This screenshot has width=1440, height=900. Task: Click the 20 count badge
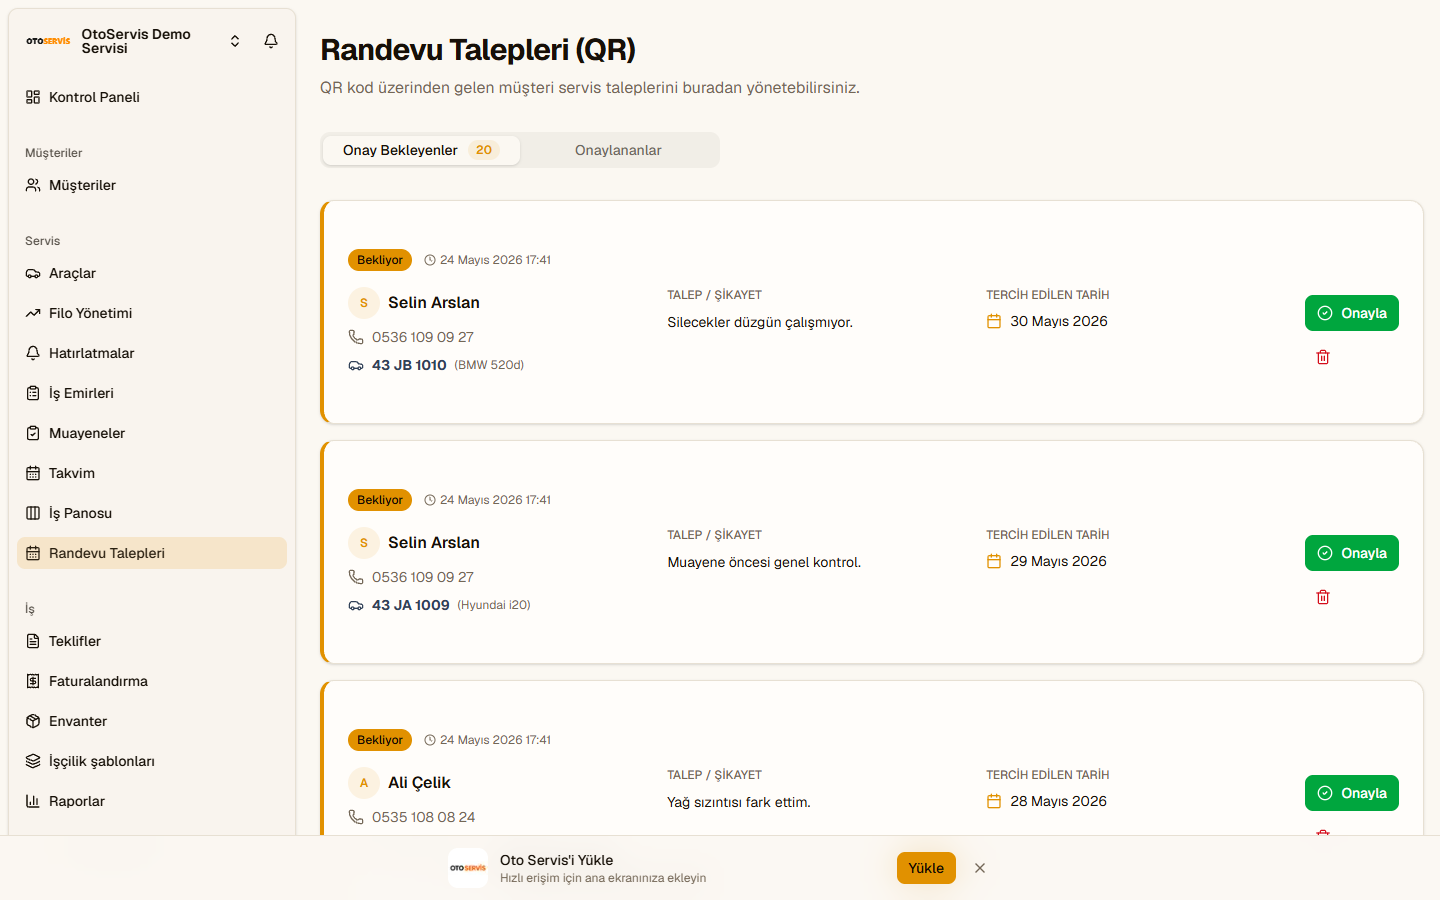point(484,150)
